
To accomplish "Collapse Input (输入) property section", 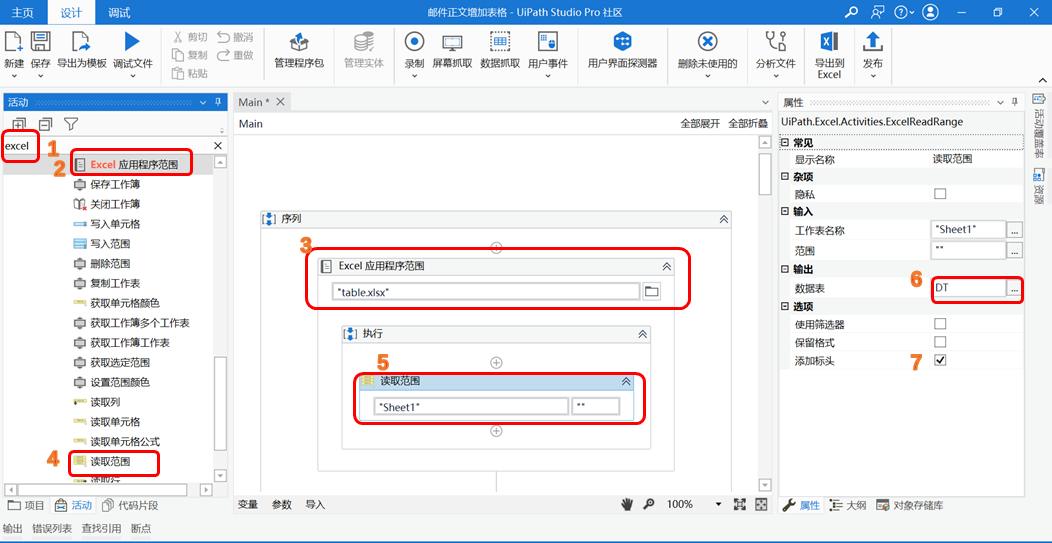I will tap(786, 211).
